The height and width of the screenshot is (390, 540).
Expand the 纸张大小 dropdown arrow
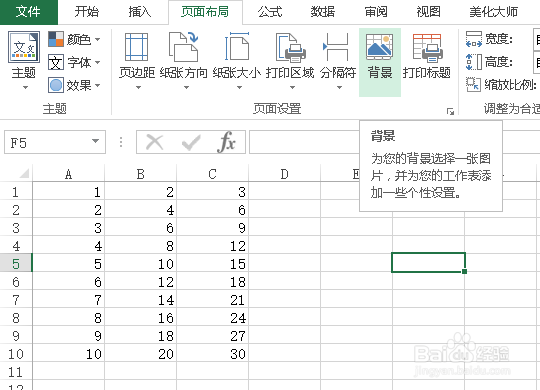(x=239, y=88)
